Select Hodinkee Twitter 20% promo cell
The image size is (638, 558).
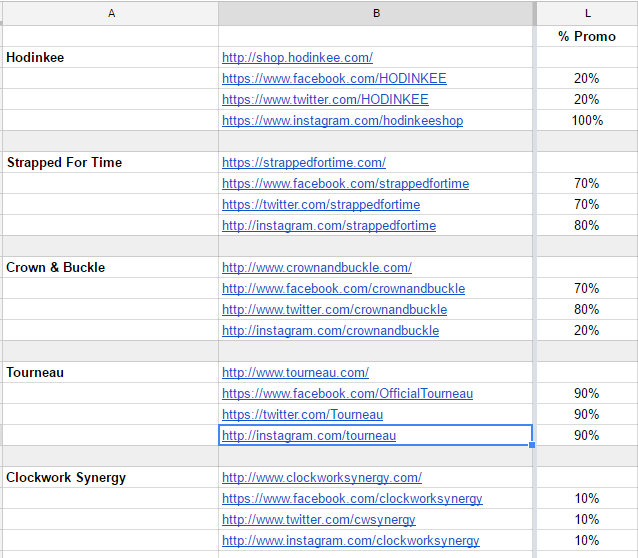click(587, 99)
